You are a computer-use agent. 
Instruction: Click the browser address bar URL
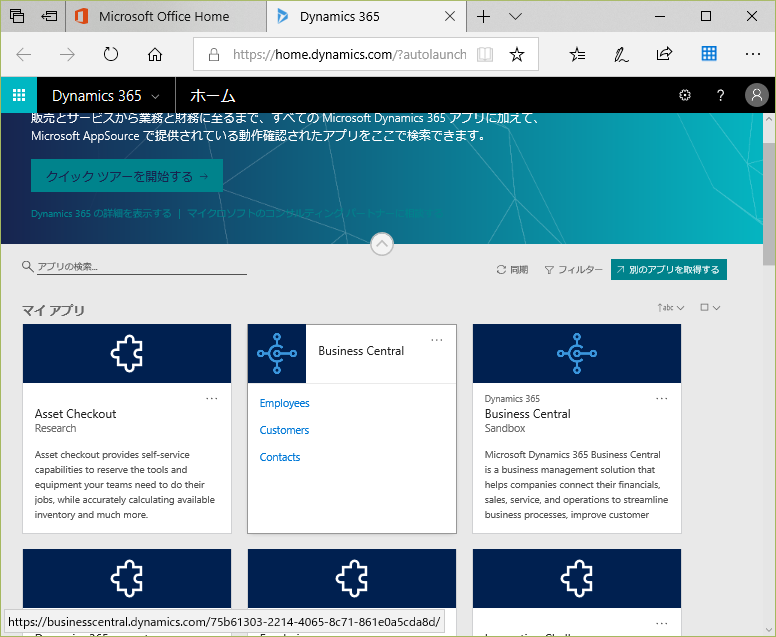click(x=349, y=54)
